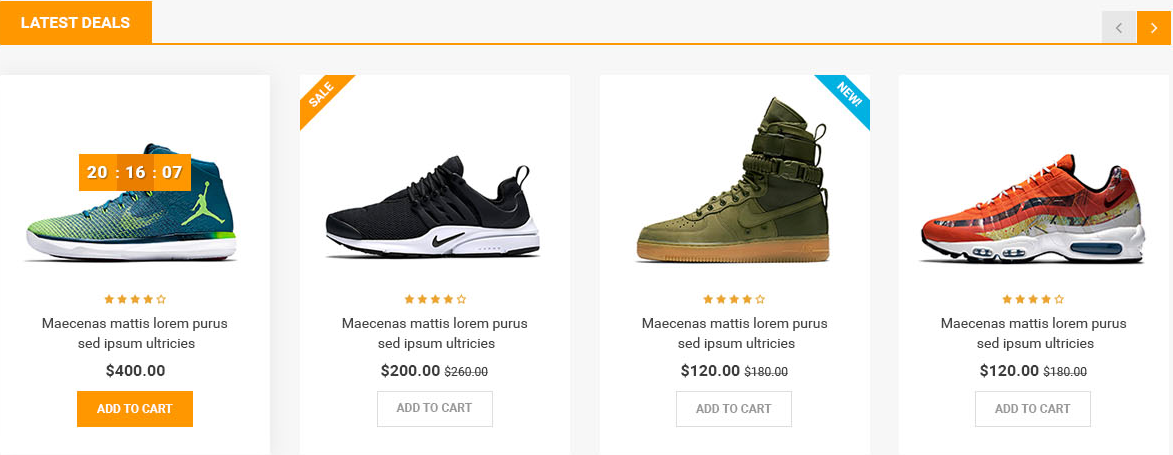Add the orange Air Max shoe to cart
Screen dimensions: 1173x455
[1033, 409]
